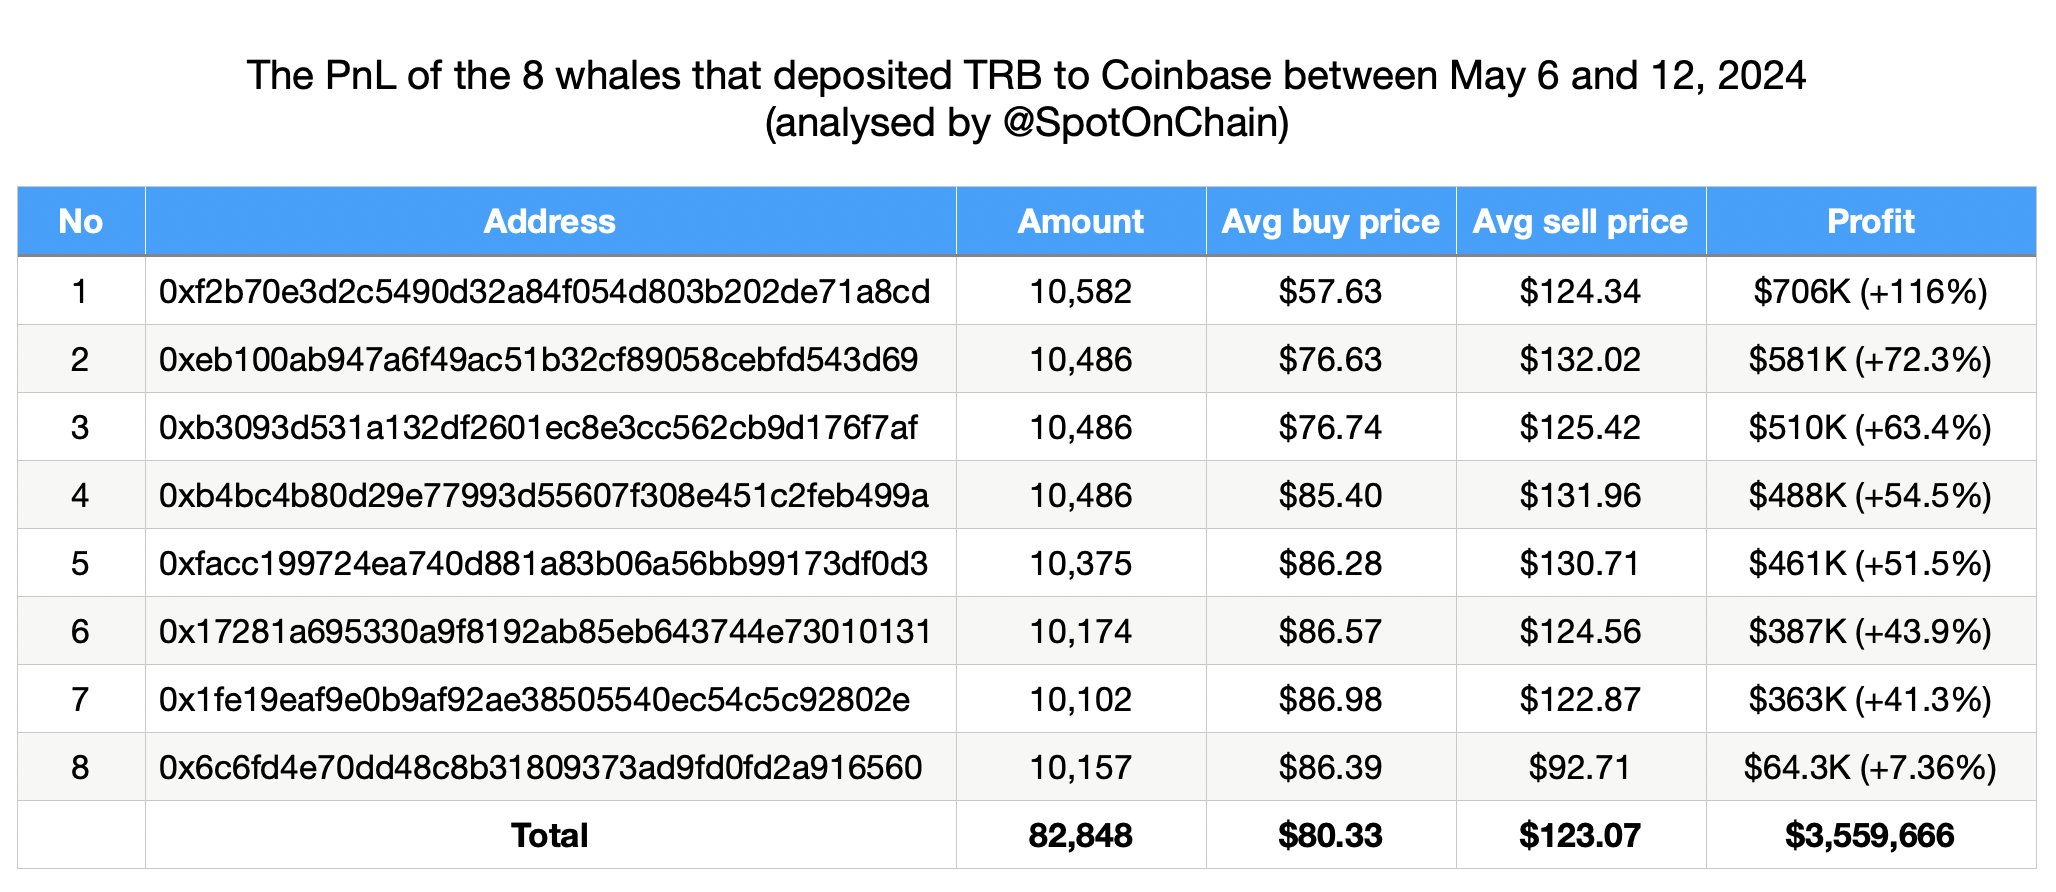Screen dimensions: 2056x892
Task: Click the Total row label
Action: pos(549,836)
